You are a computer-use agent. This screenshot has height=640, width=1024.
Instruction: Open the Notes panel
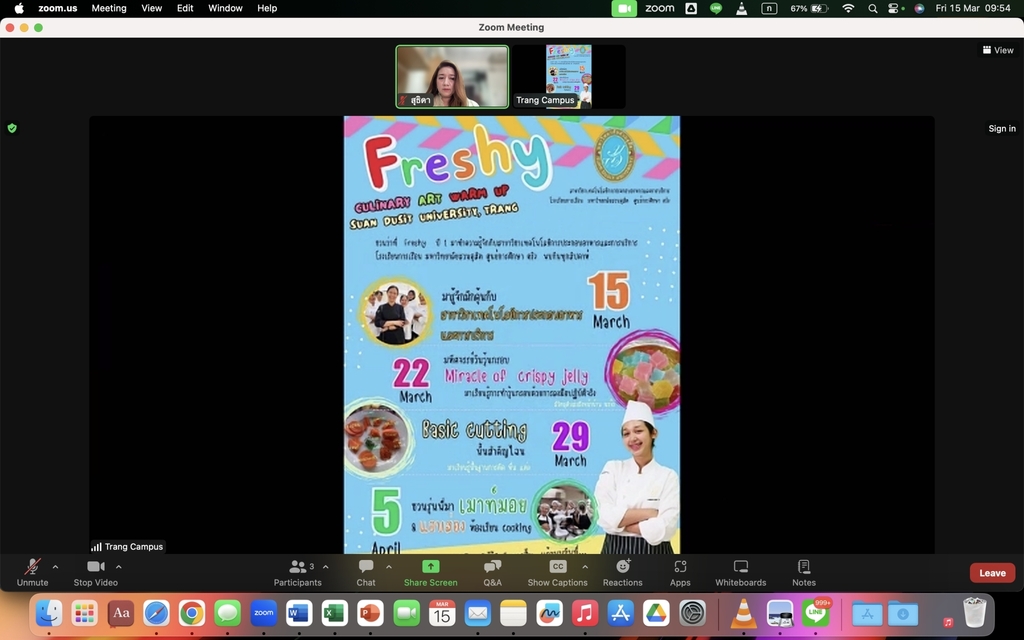[804, 572]
